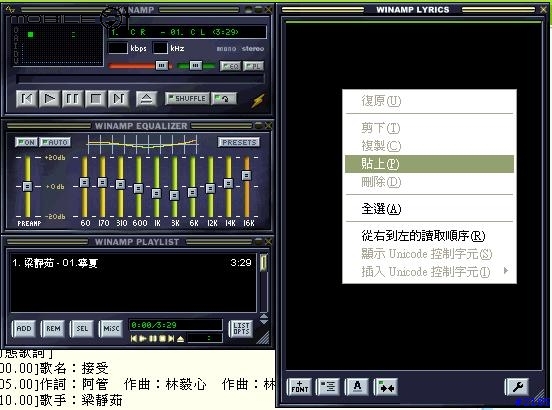Open file with the Eject button

point(146,99)
